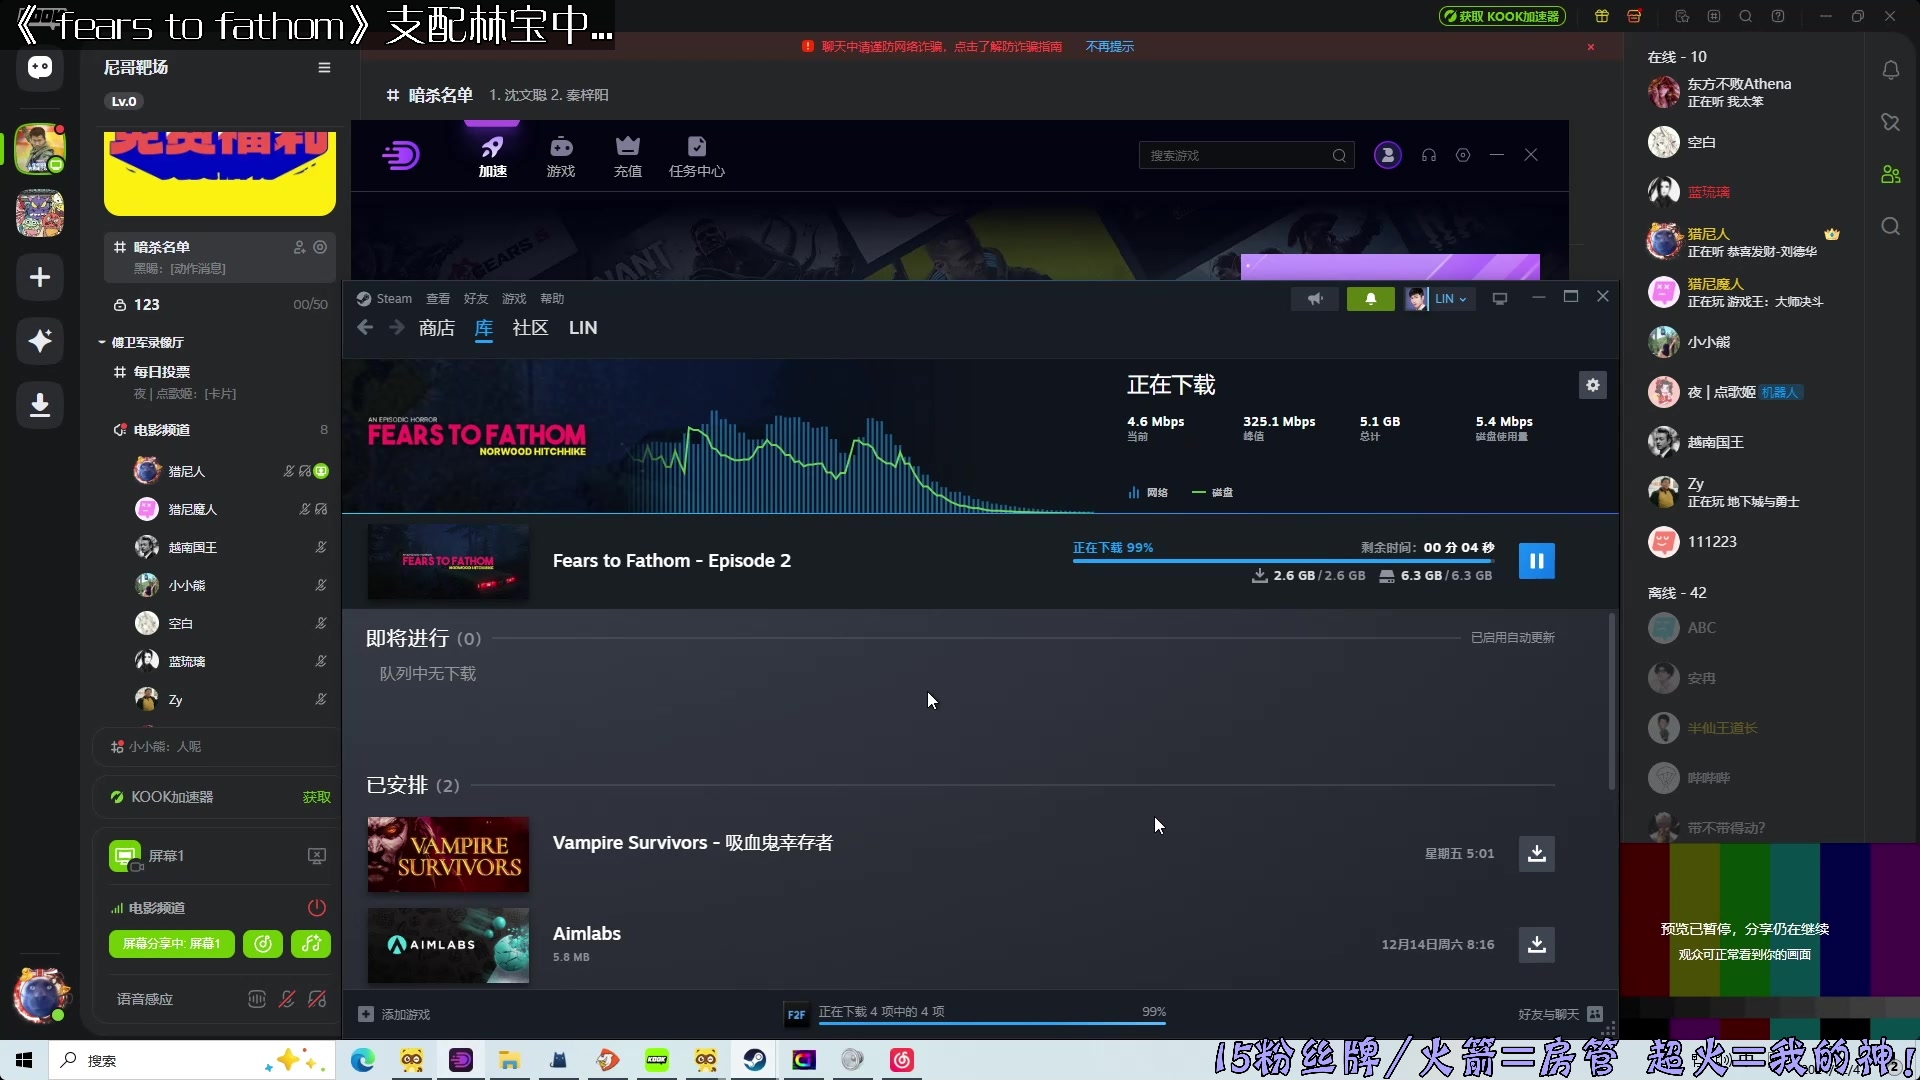
Task: Open Steam download settings gear
Action: pos(1592,385)
